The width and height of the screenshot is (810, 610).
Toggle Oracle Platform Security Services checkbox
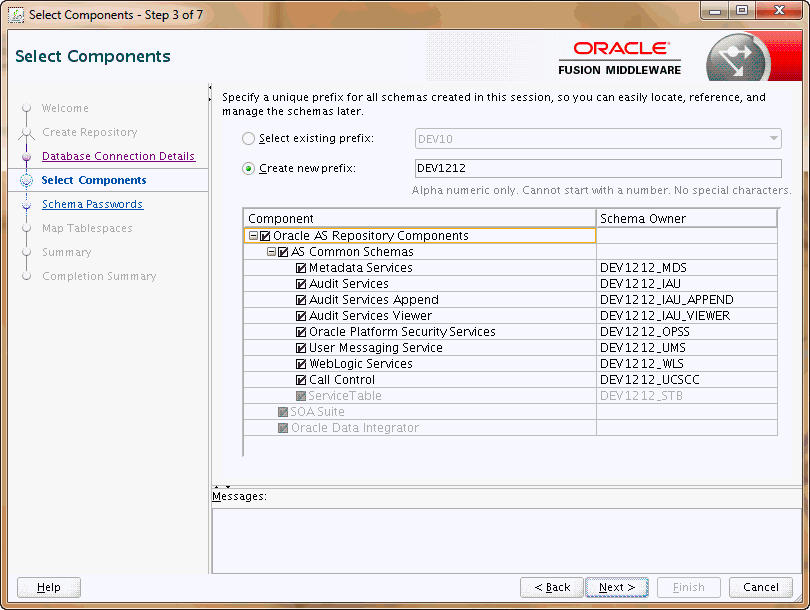point(301,332)
